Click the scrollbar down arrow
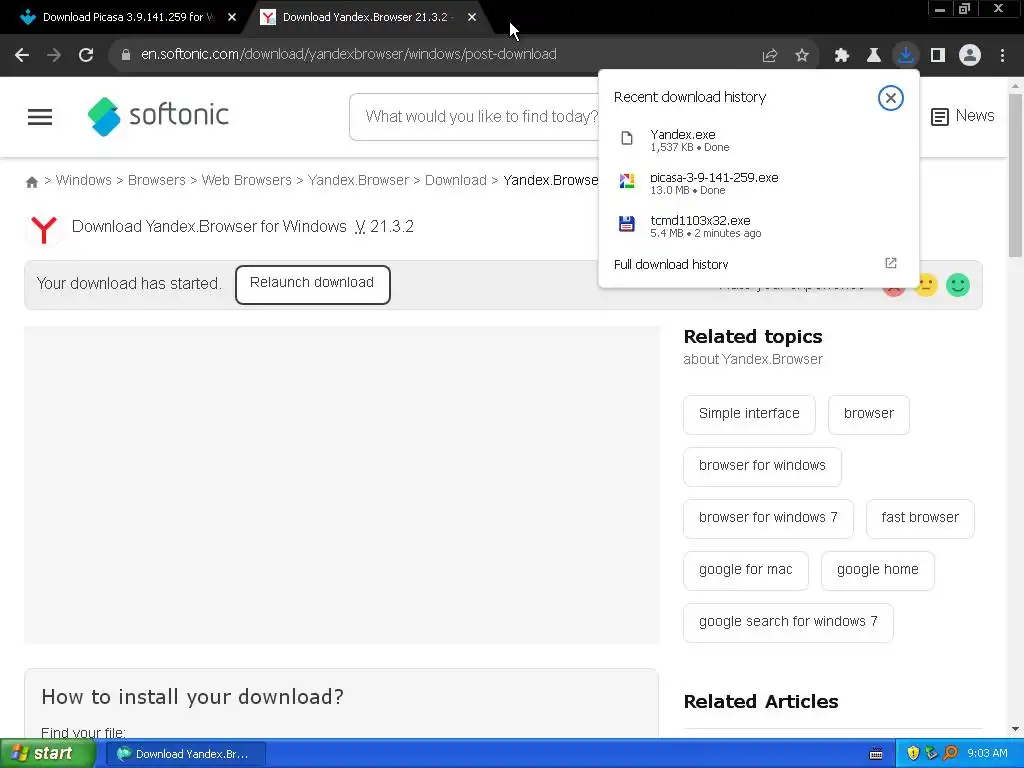1024x768 pixels. pyautogui.click(x=1015, y=729)
